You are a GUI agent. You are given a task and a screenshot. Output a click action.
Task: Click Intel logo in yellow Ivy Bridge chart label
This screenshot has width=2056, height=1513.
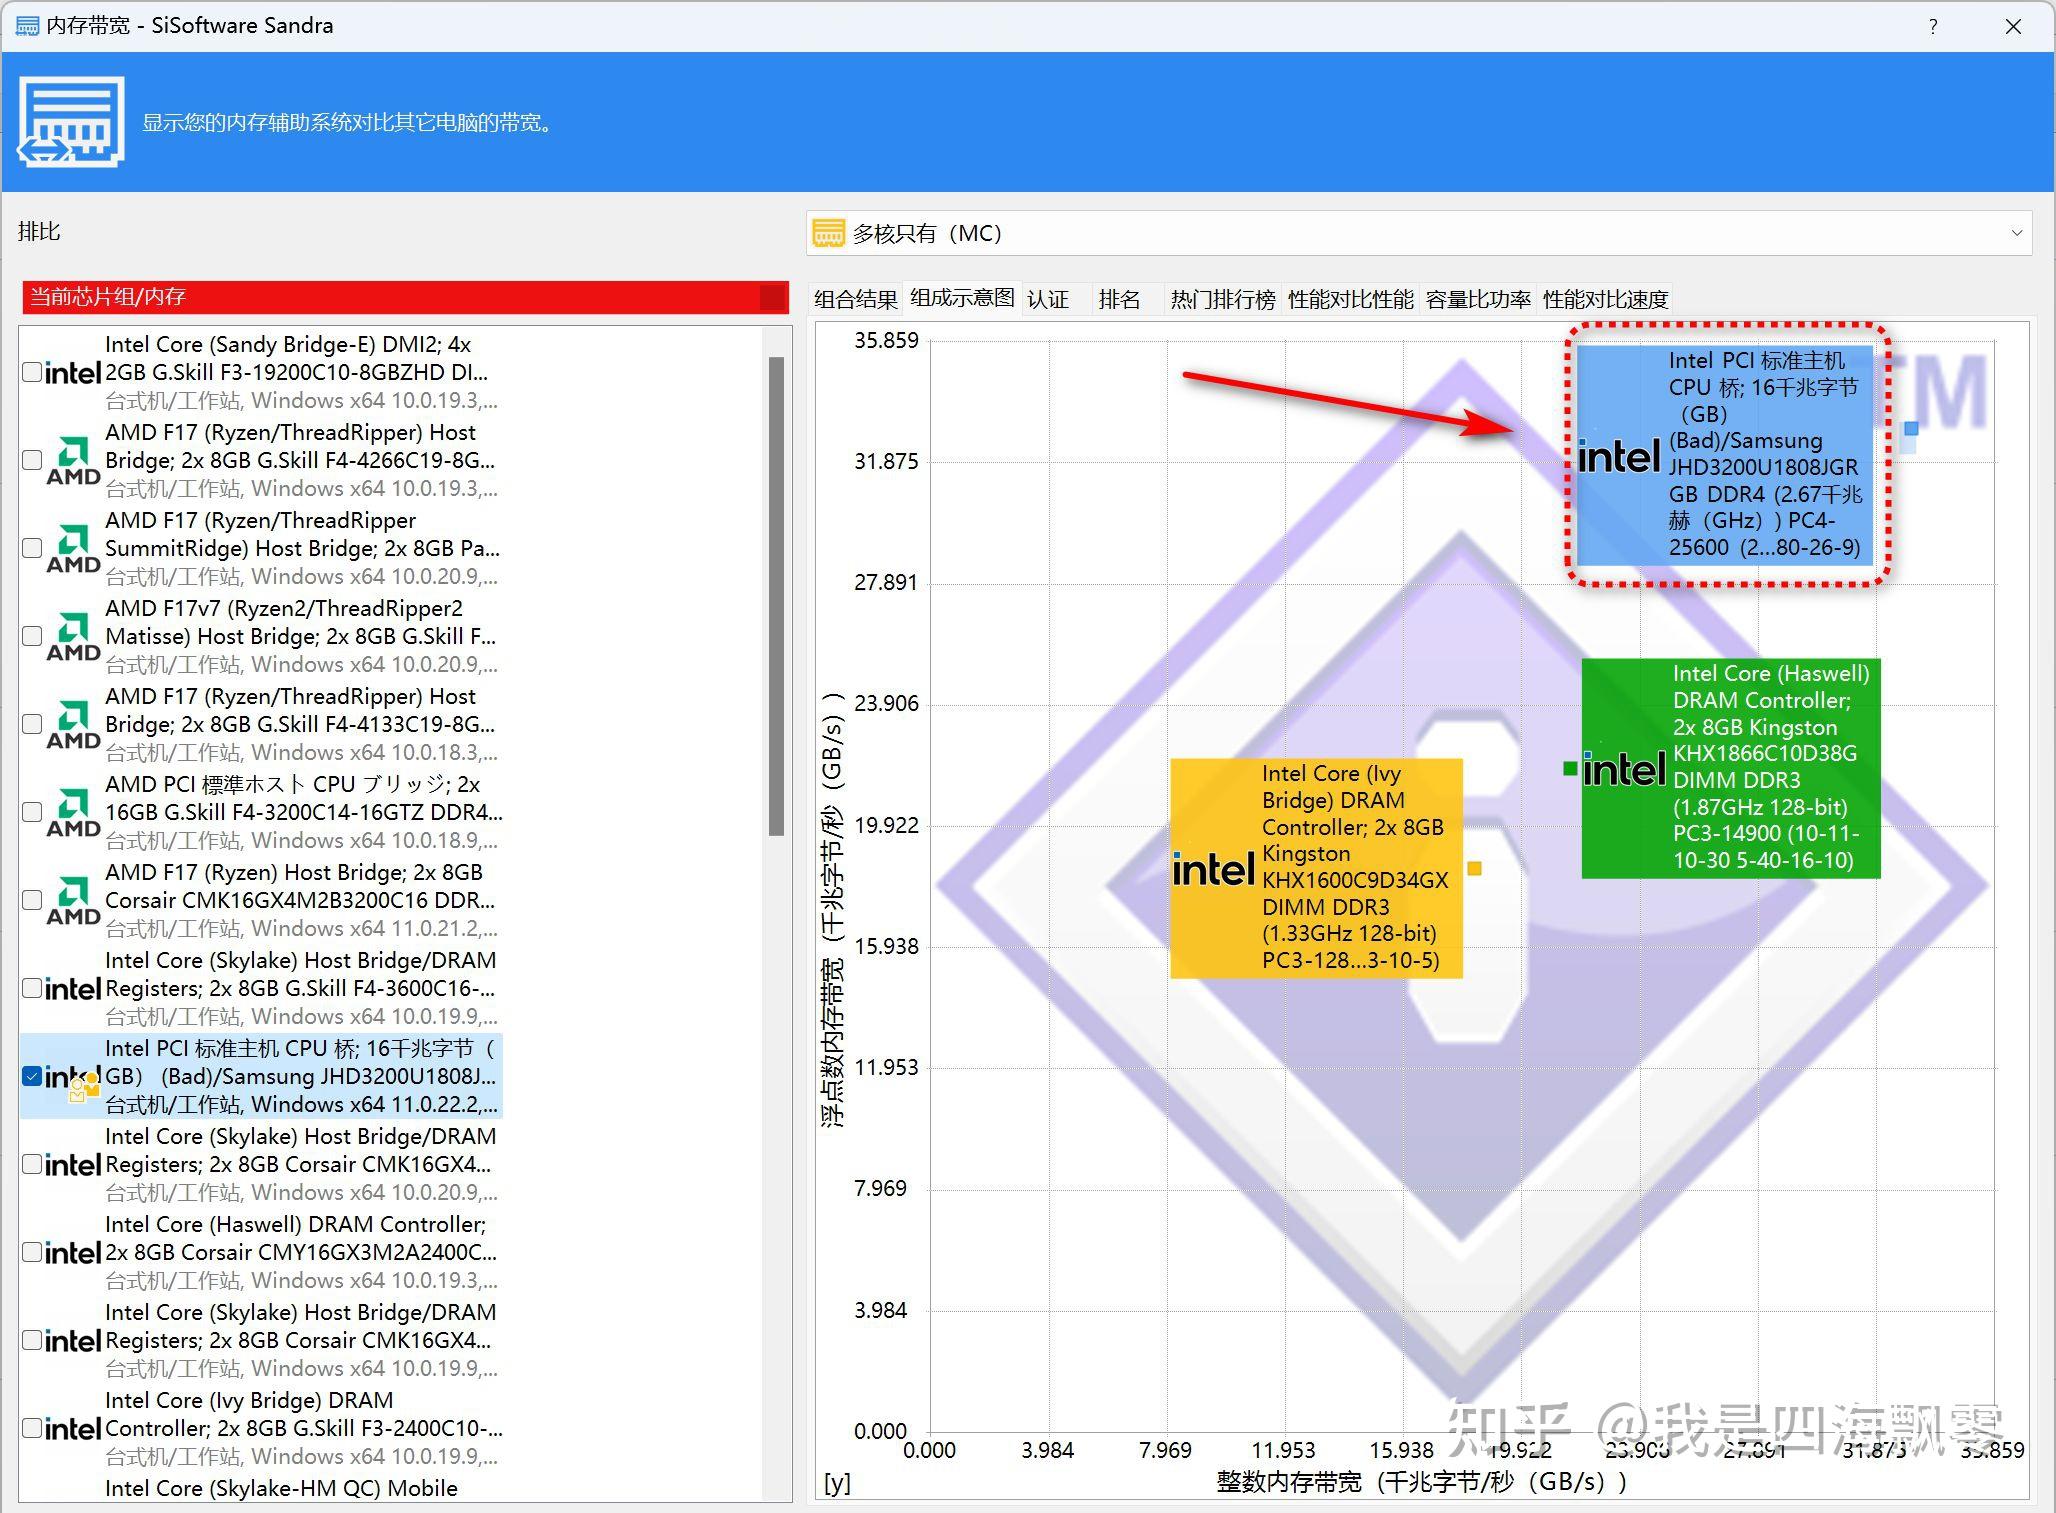coord(1213,868)
